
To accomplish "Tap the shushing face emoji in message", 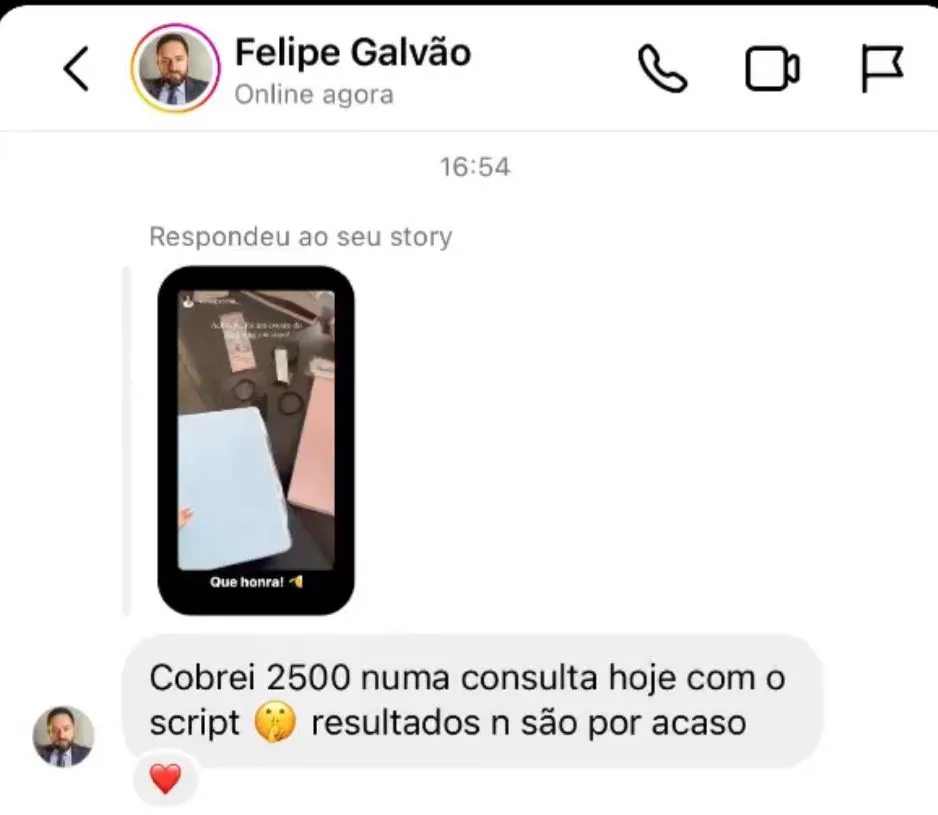I will [x=275, y=722].
